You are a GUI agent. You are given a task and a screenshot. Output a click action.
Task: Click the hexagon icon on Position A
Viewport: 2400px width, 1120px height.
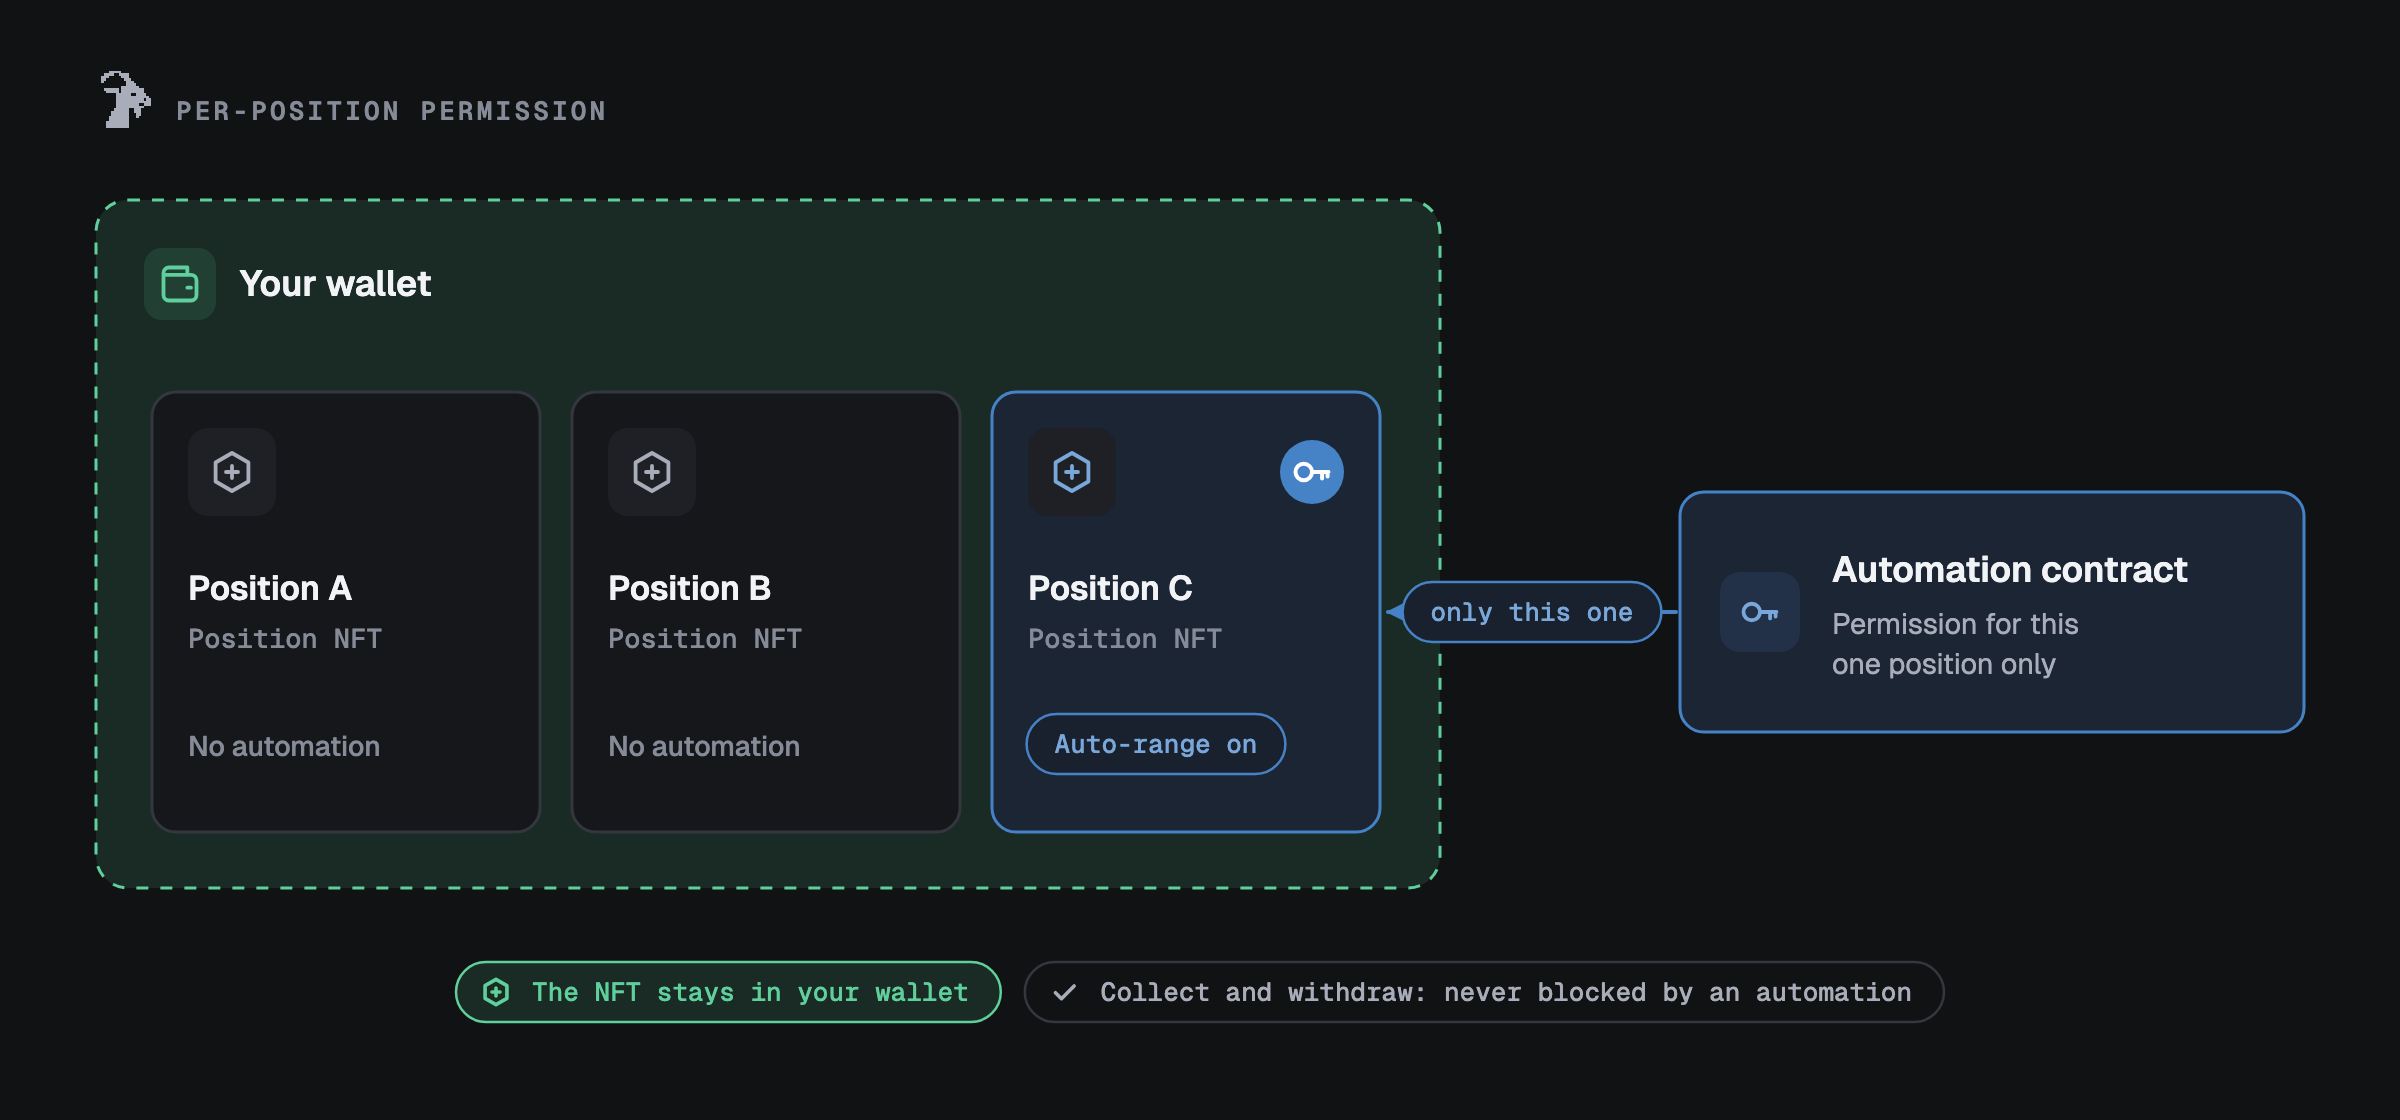(x=232, y=472)
